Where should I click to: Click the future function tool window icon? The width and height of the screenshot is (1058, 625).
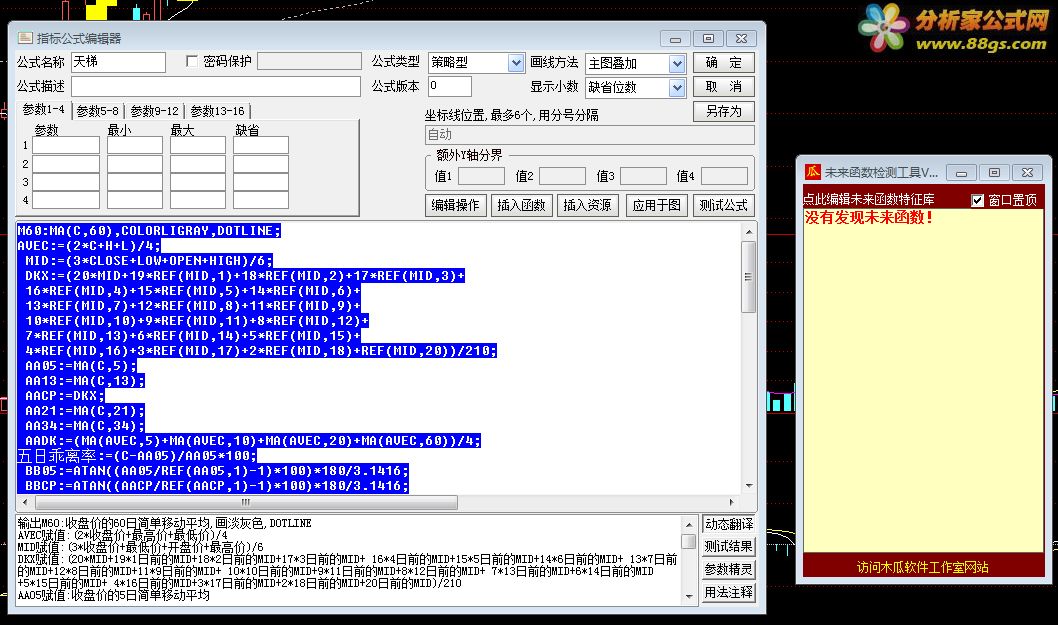[x=812, y=172]
